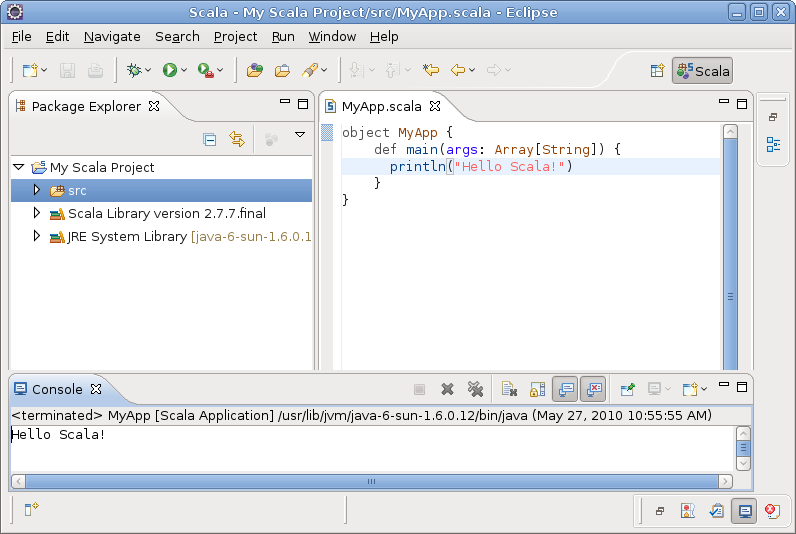Open the Run menu
Viewport: 796px width, 534px height.
click(x=283, y=37)
